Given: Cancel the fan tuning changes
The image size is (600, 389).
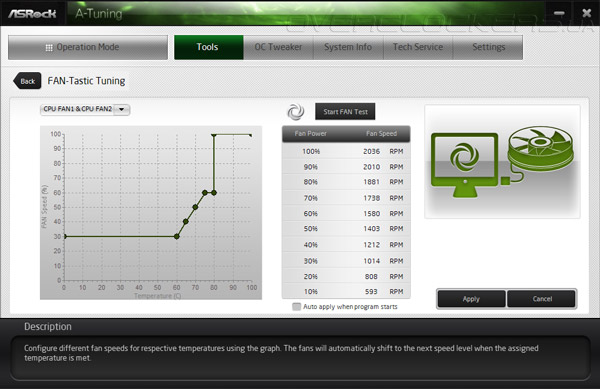Looking at the screenshot, I should coord(542,299).
